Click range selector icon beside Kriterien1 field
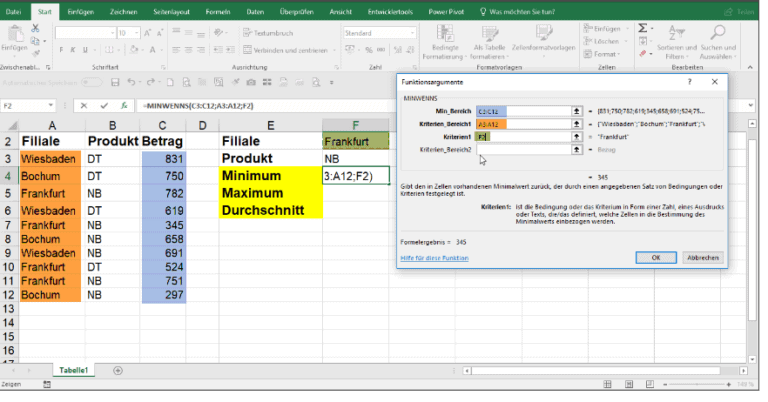 point(577,137)
